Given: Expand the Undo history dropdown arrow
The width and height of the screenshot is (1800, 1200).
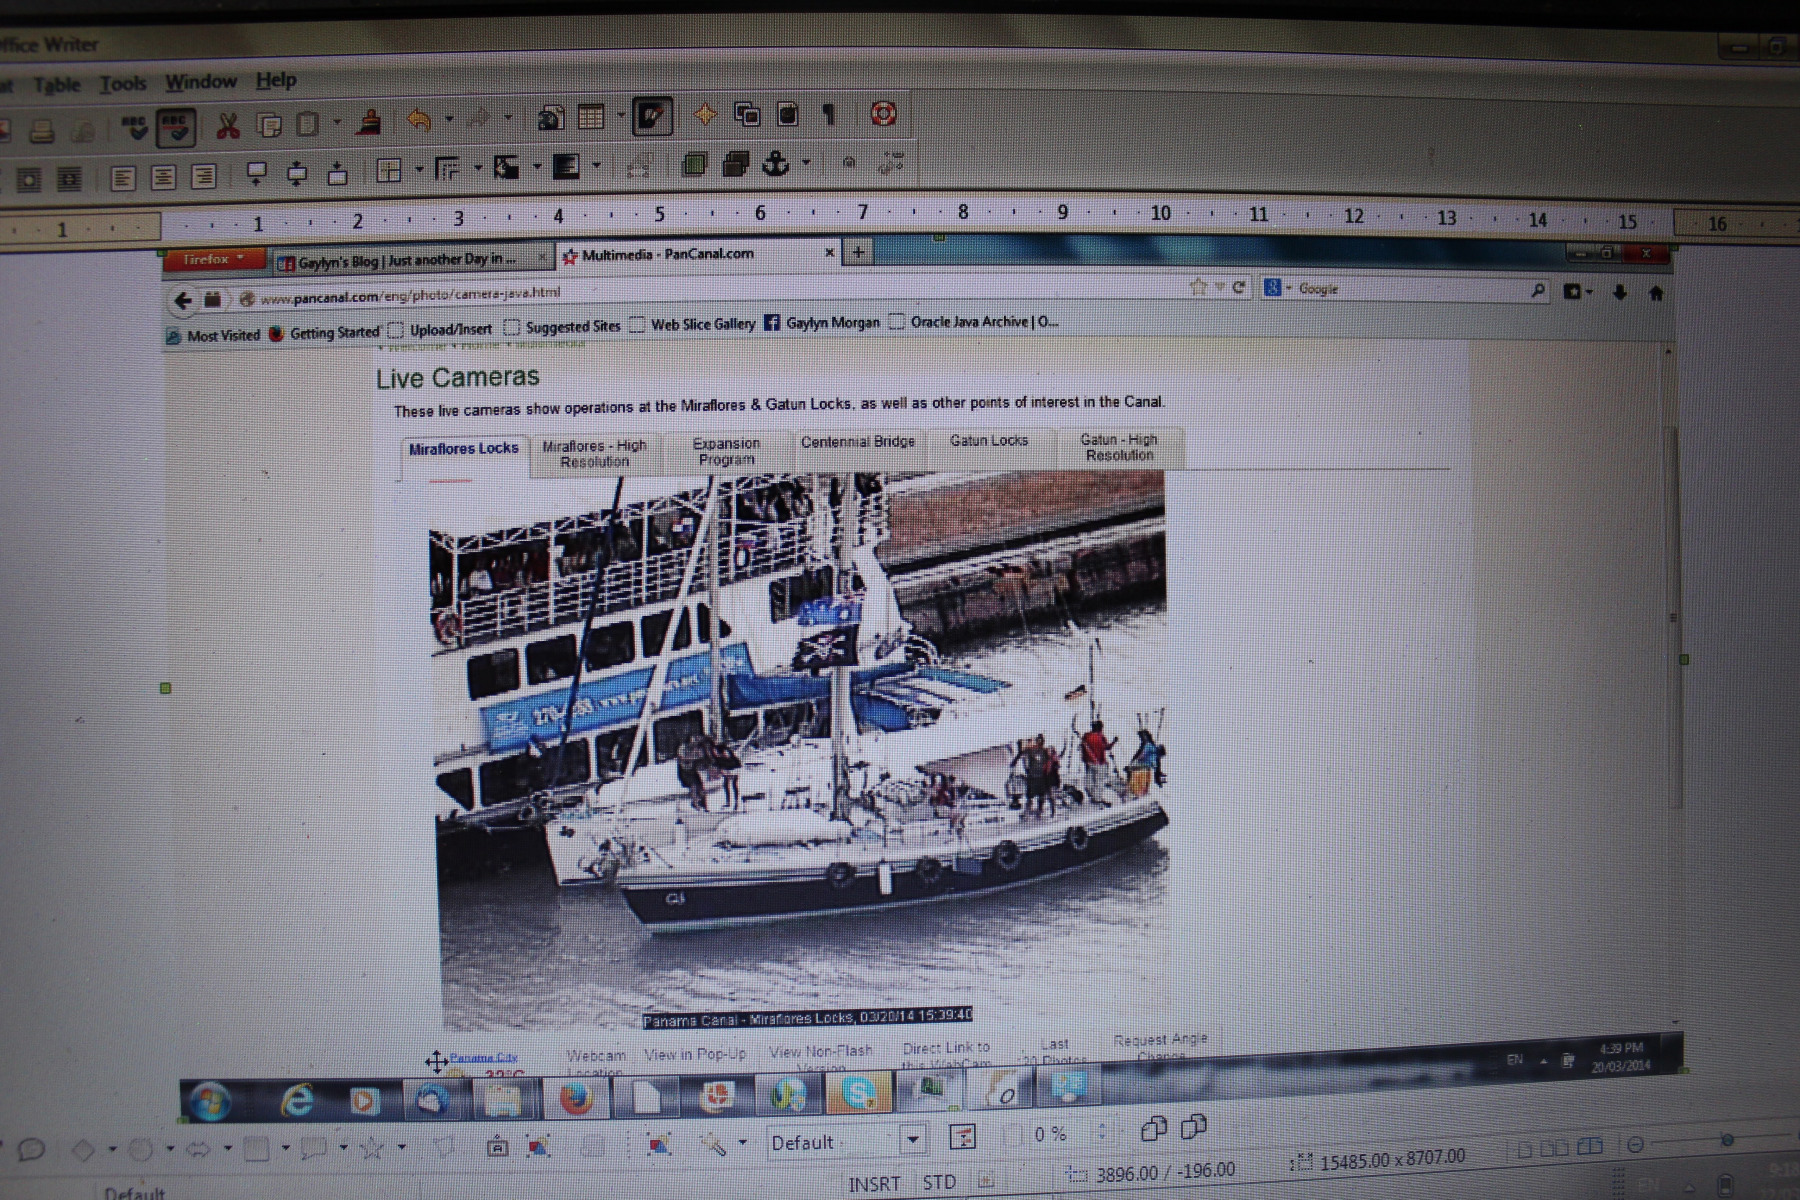Looking at the screenshot, I should pyautogui.click(x=449, y=120).
